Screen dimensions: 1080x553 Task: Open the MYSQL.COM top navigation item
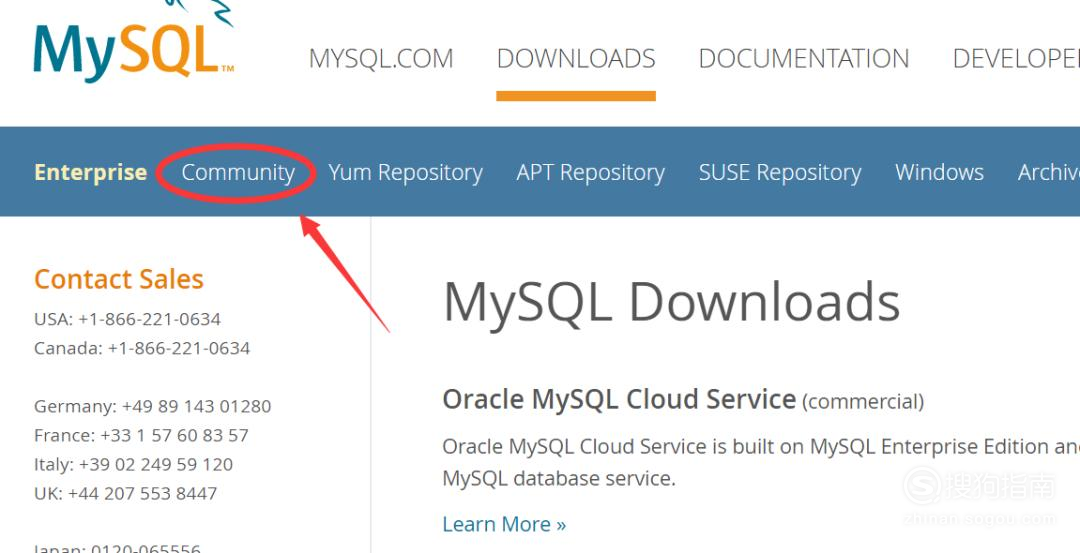(381, 59)
